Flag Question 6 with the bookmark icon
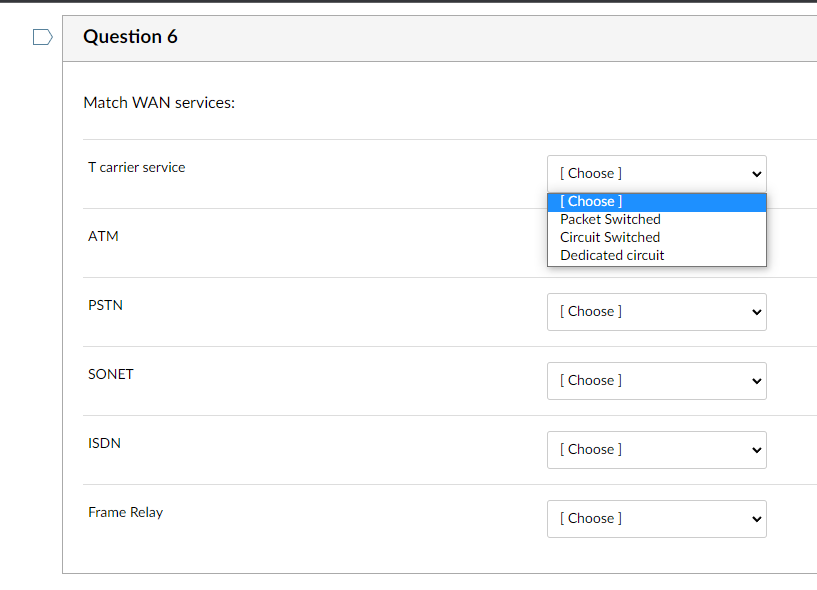Screen dimensions: 817x590 [x=43, y=37]
